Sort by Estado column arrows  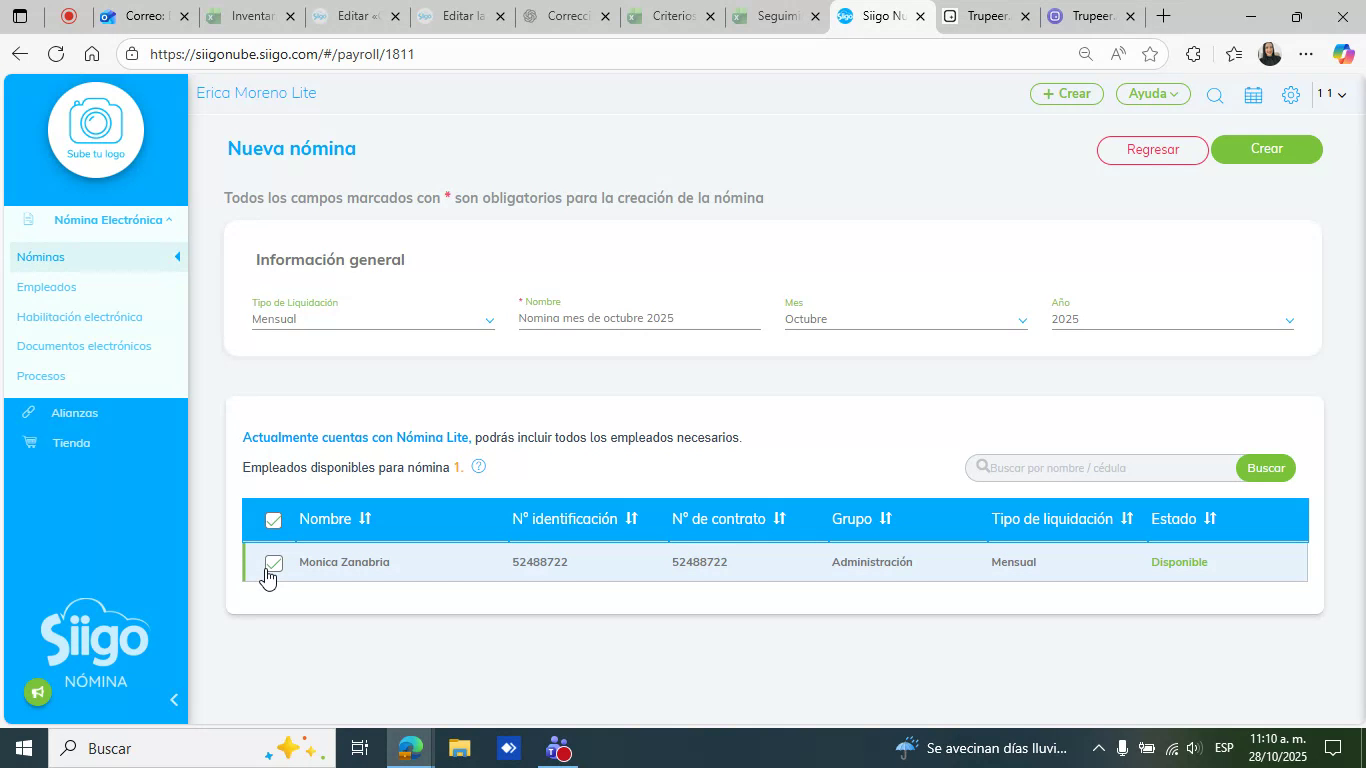pos(1209,519)
